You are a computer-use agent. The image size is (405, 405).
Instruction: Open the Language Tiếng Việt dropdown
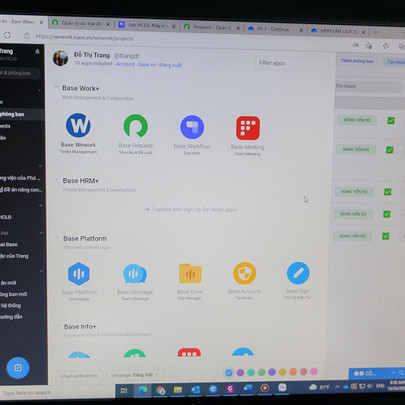(x=134, y=375)
